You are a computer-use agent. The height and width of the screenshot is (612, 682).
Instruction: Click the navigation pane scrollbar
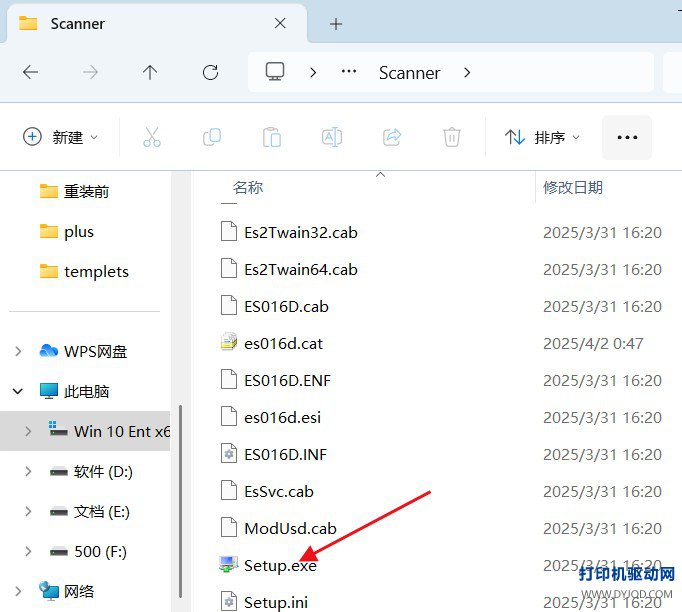[180, 501]
